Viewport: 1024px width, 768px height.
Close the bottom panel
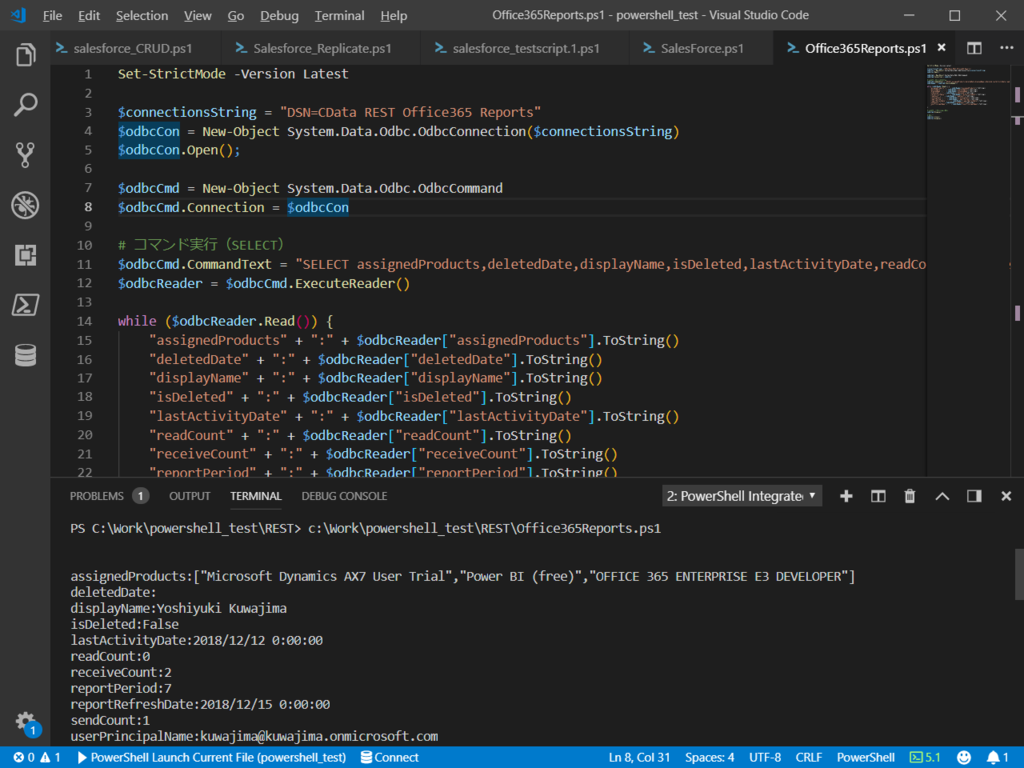[x=1006, y=496]
